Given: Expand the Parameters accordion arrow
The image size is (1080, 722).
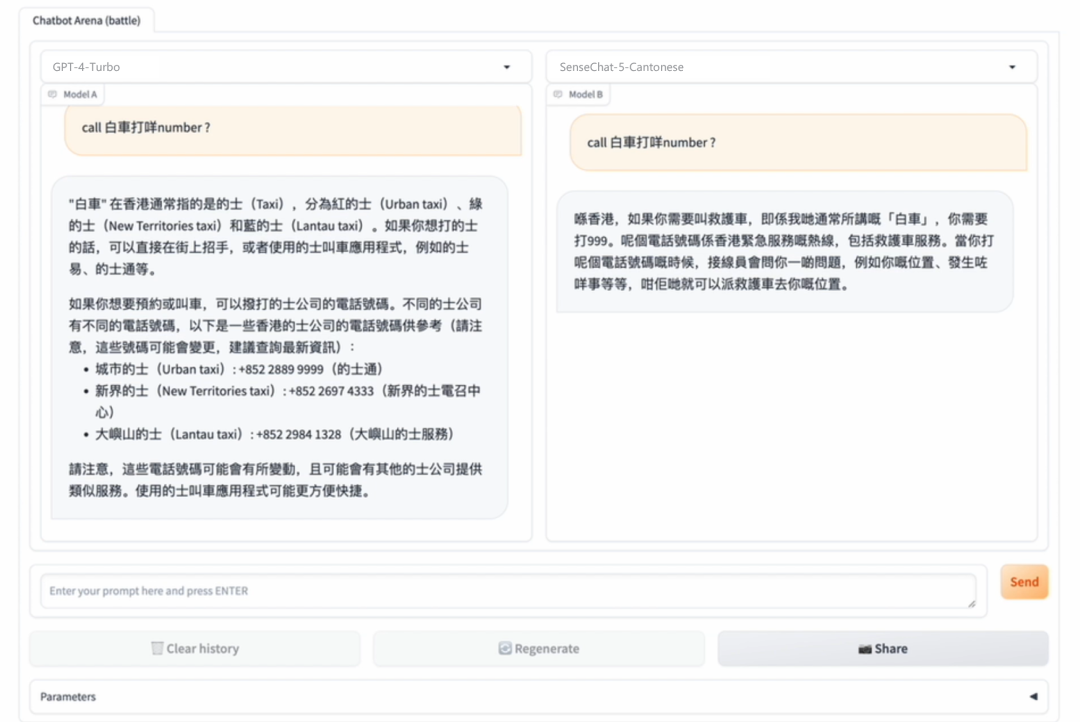Looking at the screenshot, I should point(1033,697).
